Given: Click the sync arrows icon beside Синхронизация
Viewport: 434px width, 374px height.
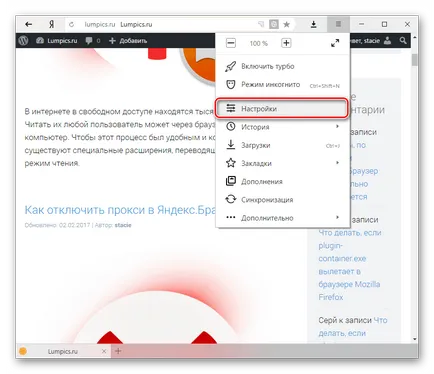Looking at the screenshot, I should (231, 199).
